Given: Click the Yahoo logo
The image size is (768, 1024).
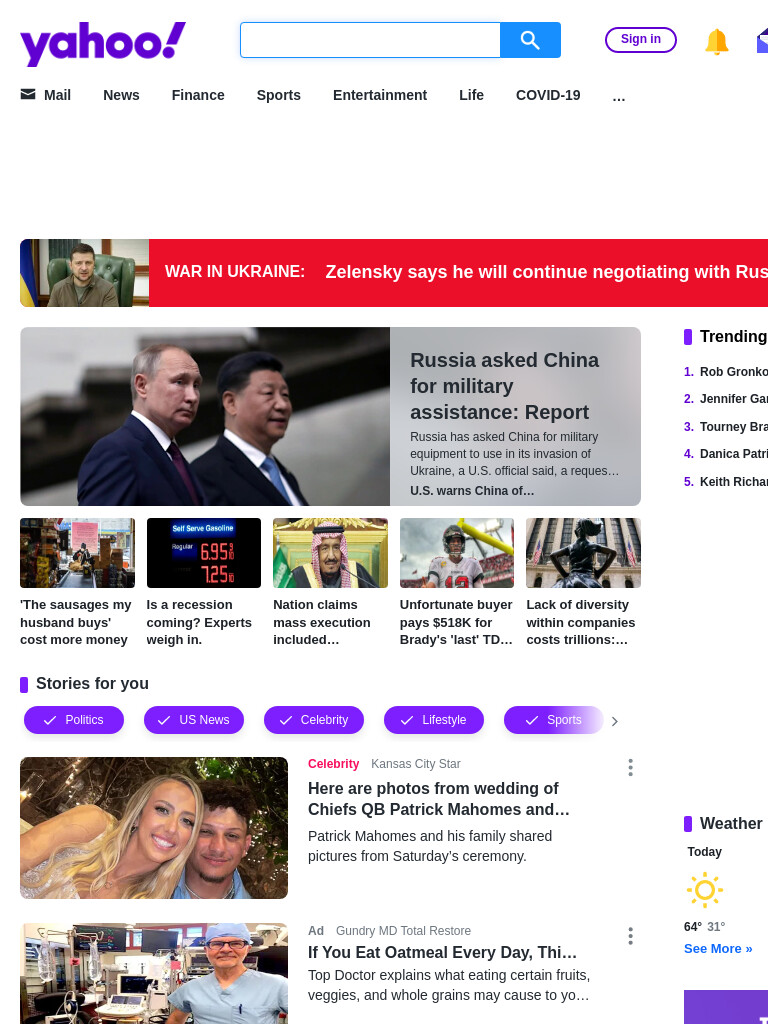Looking at the screenshot, I should [x=103, y=43].
